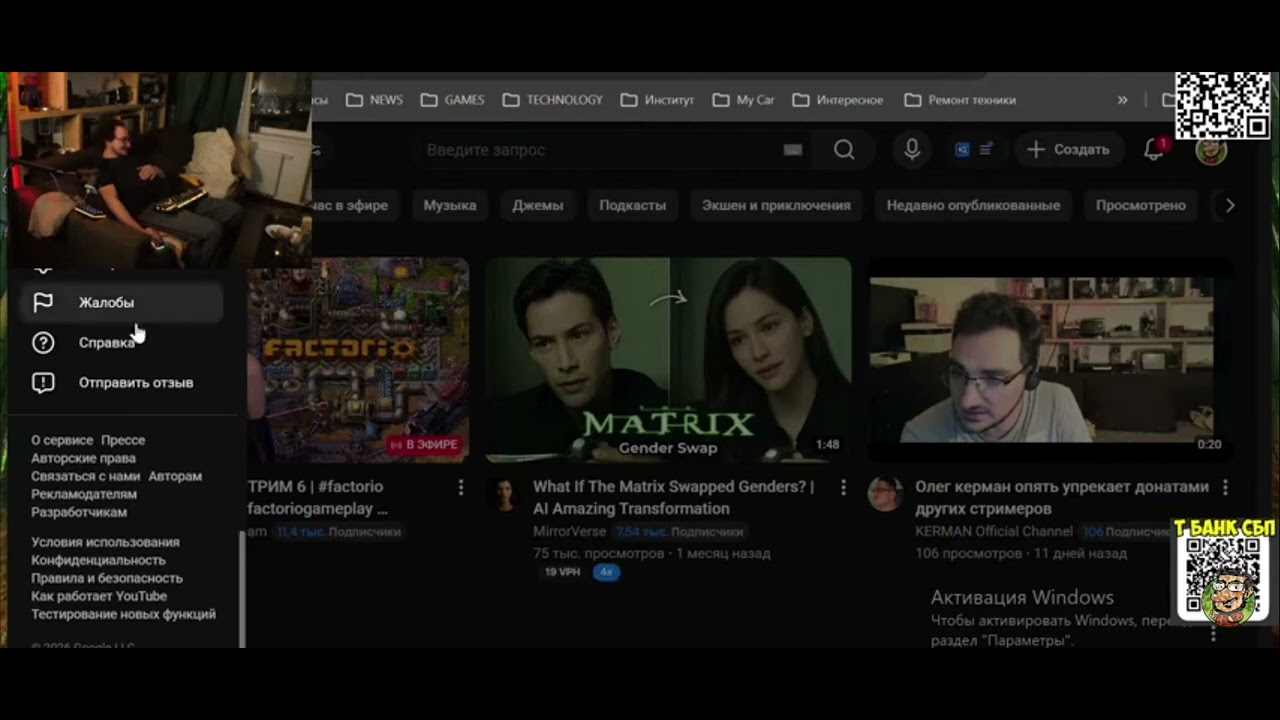Select the Экшен и приключения chip
Screen dimensions: 1280x720
click(x=776, y=205)
